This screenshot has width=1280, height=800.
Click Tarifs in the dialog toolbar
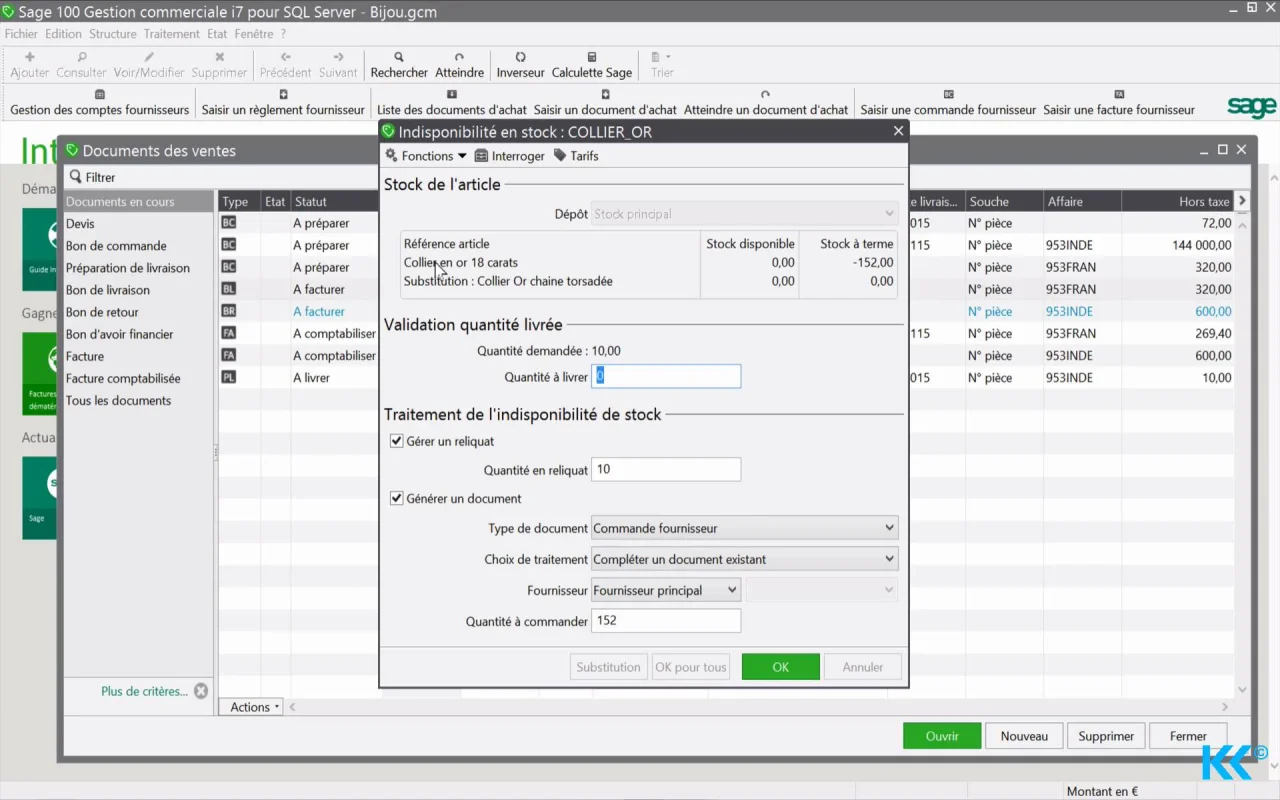point(576,156)
